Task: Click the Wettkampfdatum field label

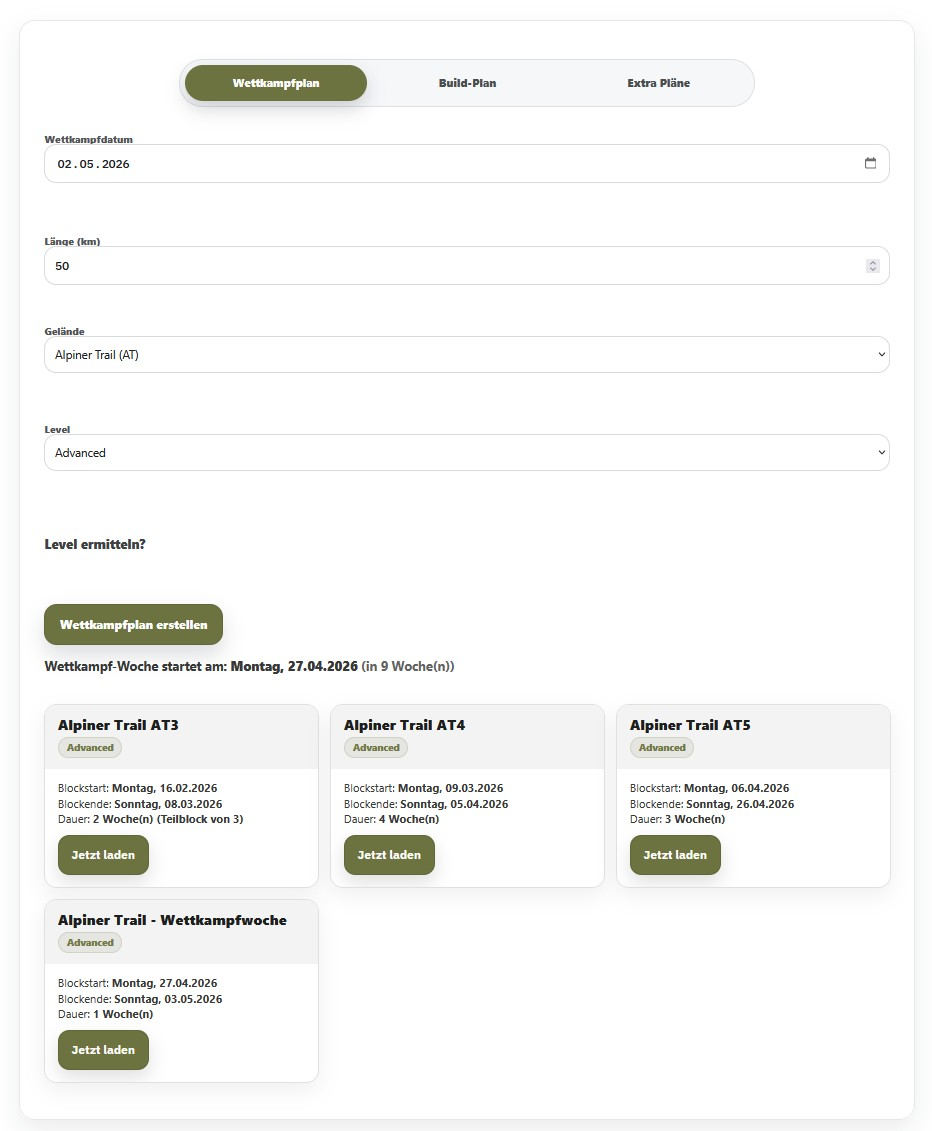Action: coord(89,139)
